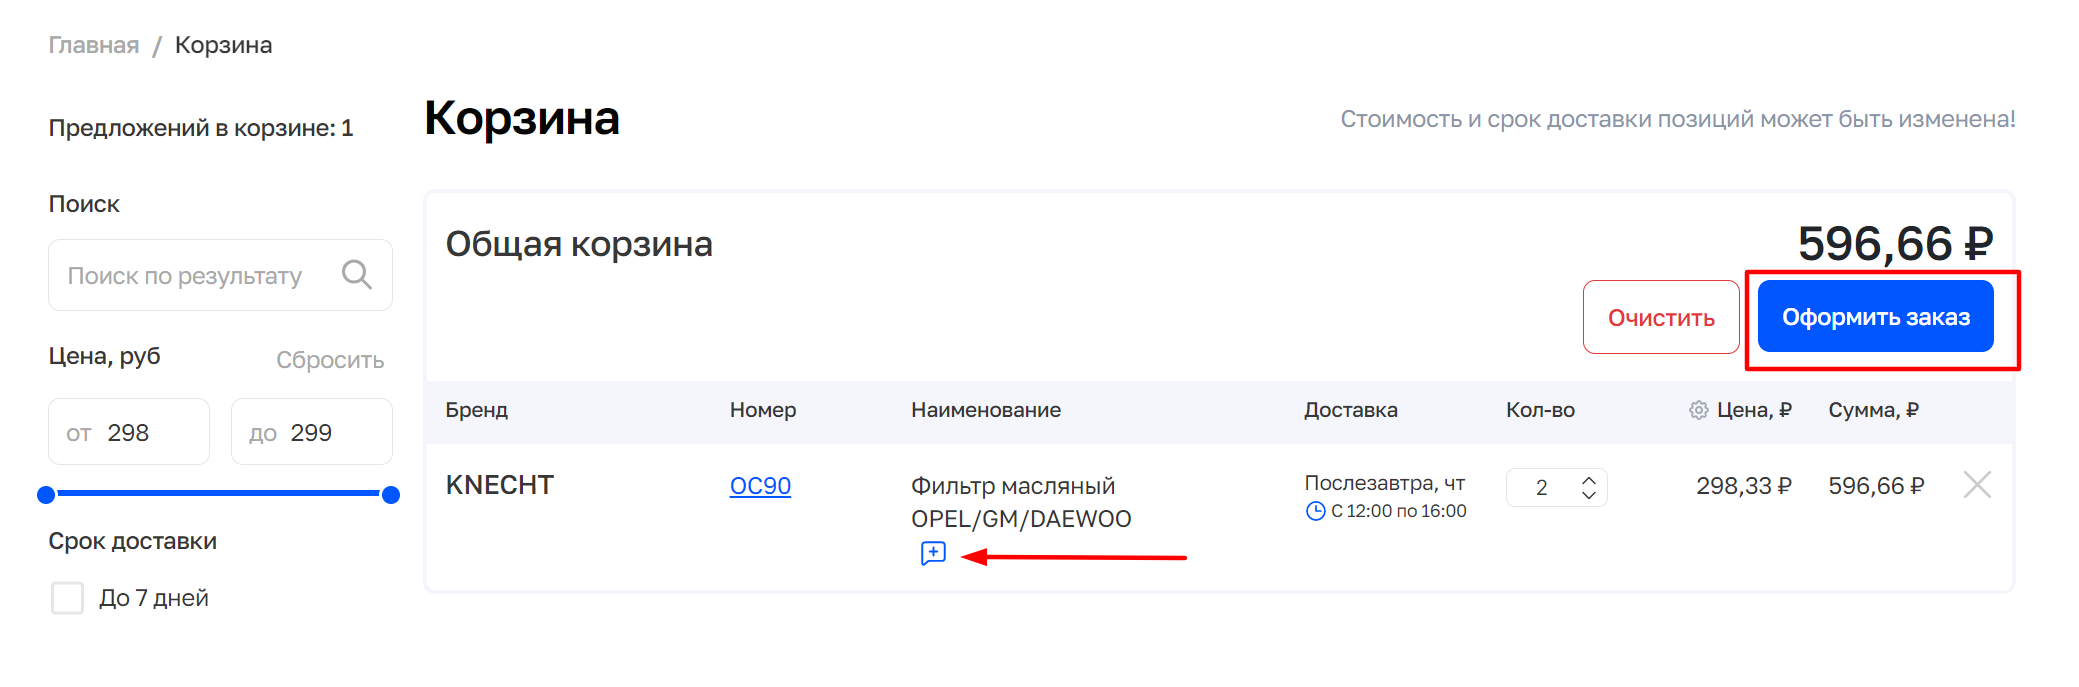Viewport: 2079px width, 687px height.
Task: Click the add comment icon under the product name
Action: pos(933,553)
